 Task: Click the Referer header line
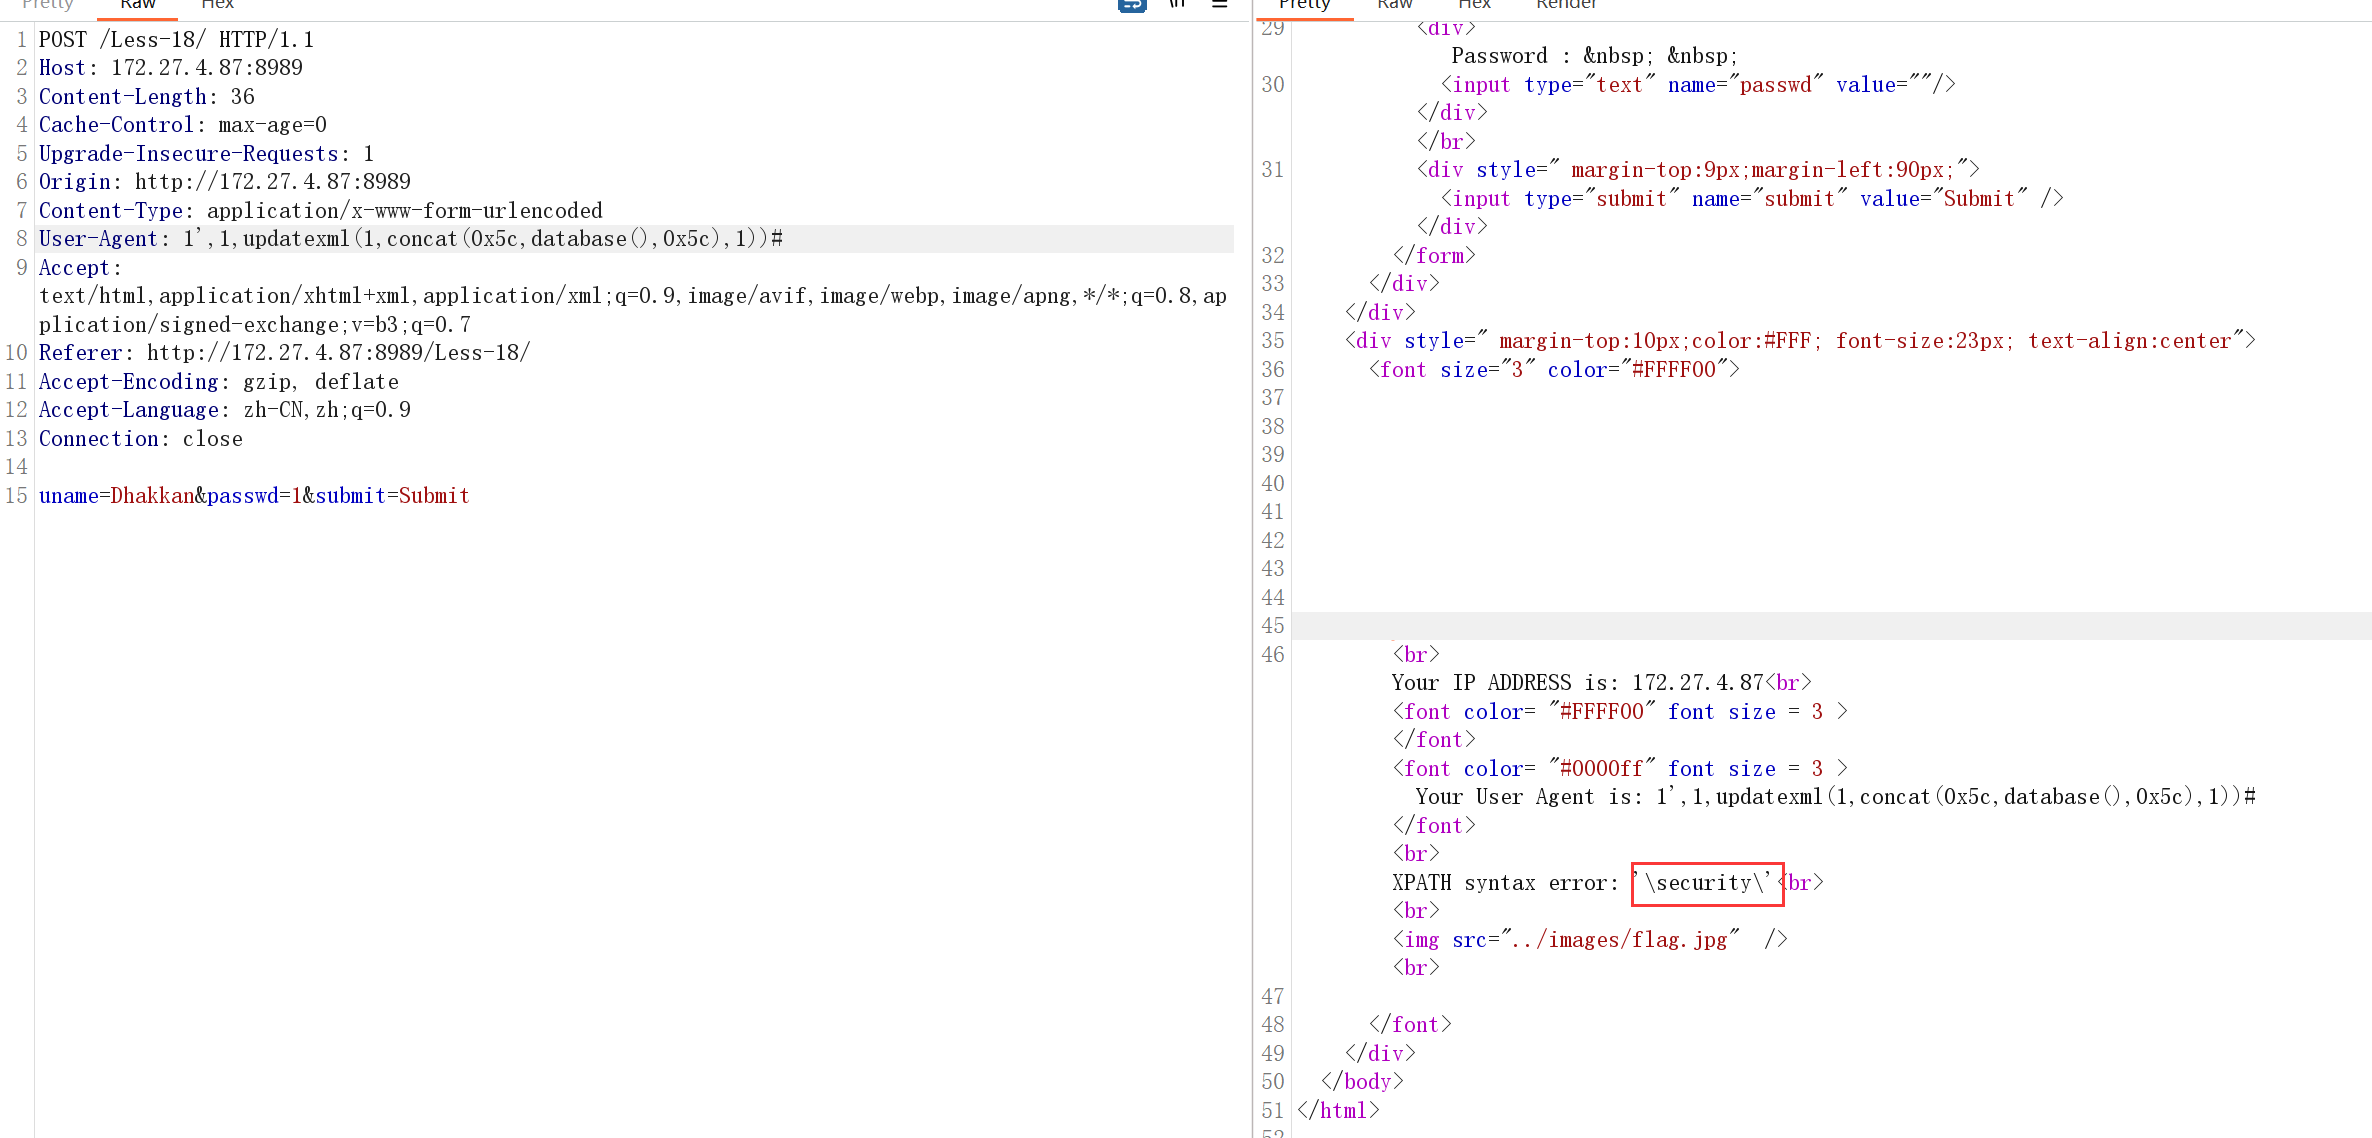tap(284, 353)
